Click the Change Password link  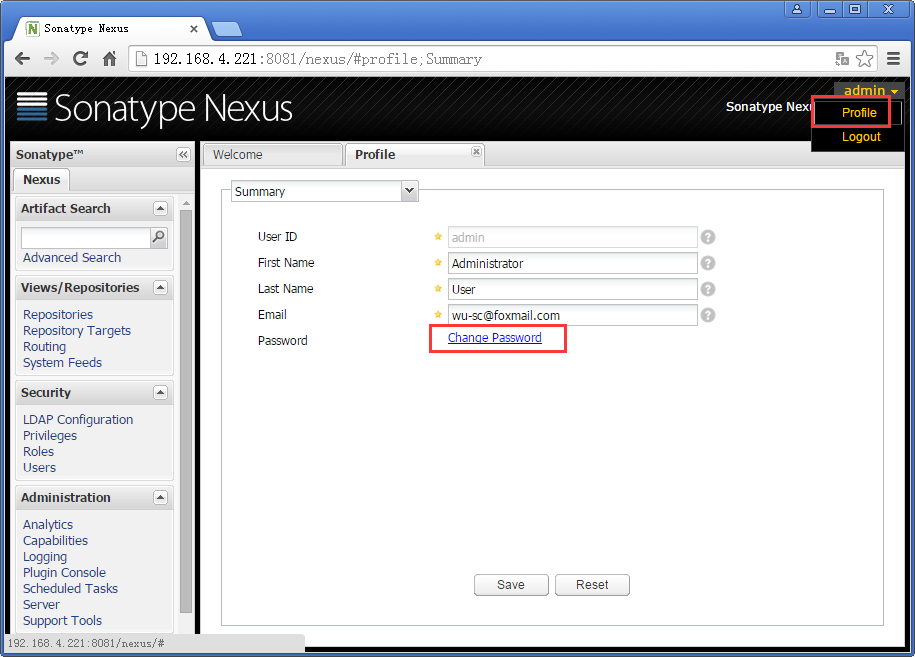point(494,338)
